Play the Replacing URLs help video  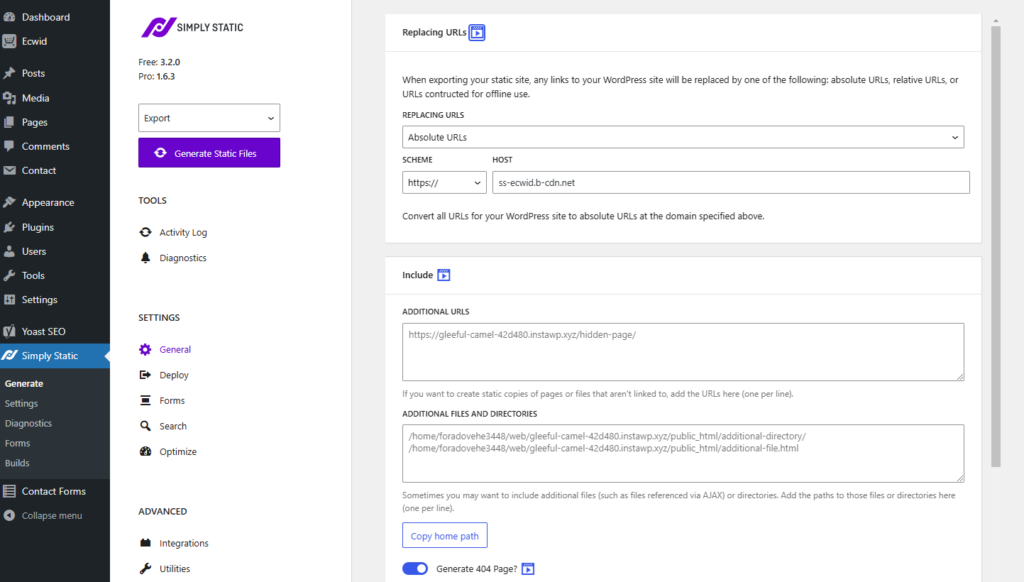pyautogui.click(x=477, y=32)
